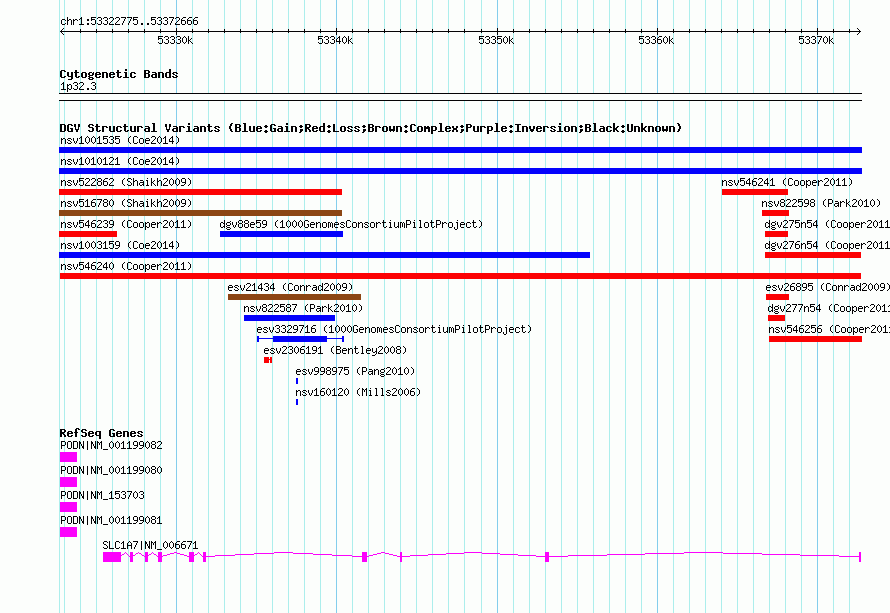Click the PODN NM_001199082 magenta gene block
The height and width of the screenshot is (613, 890).
pyautogui.click(x=68, y=457)
